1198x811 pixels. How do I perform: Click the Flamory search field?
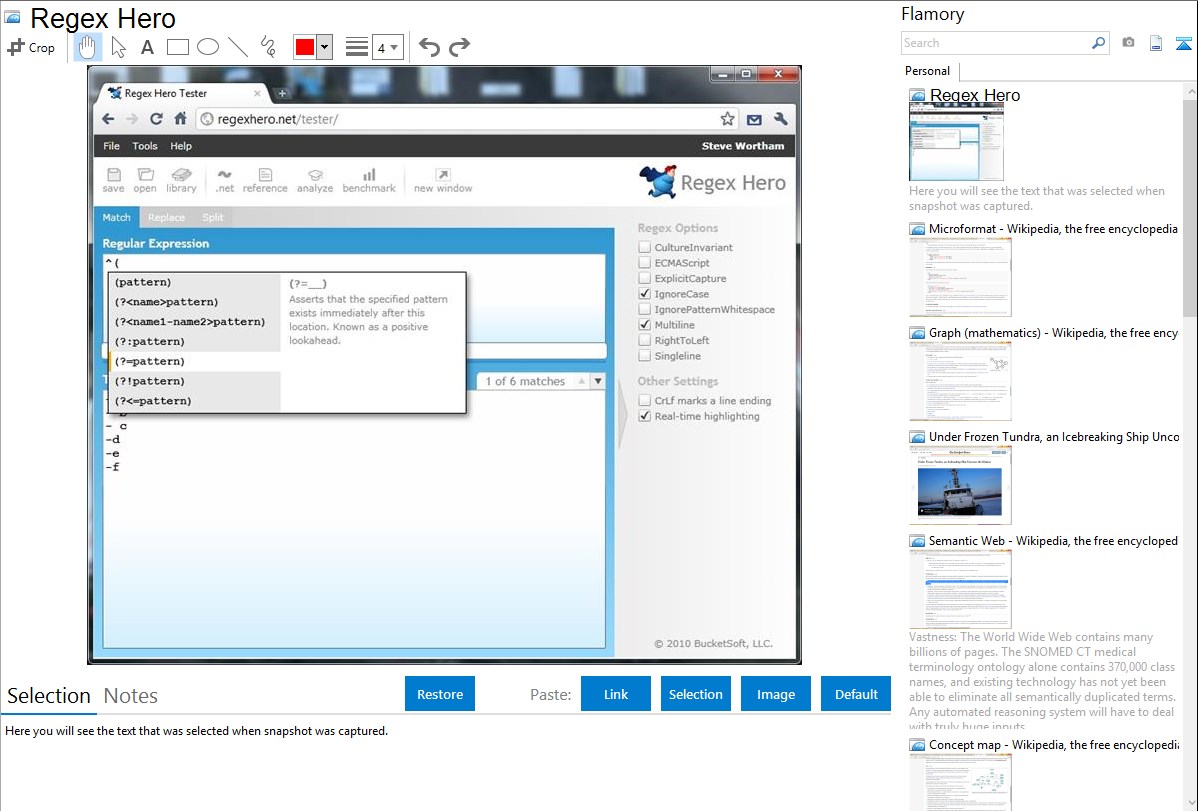click(995, 43)
